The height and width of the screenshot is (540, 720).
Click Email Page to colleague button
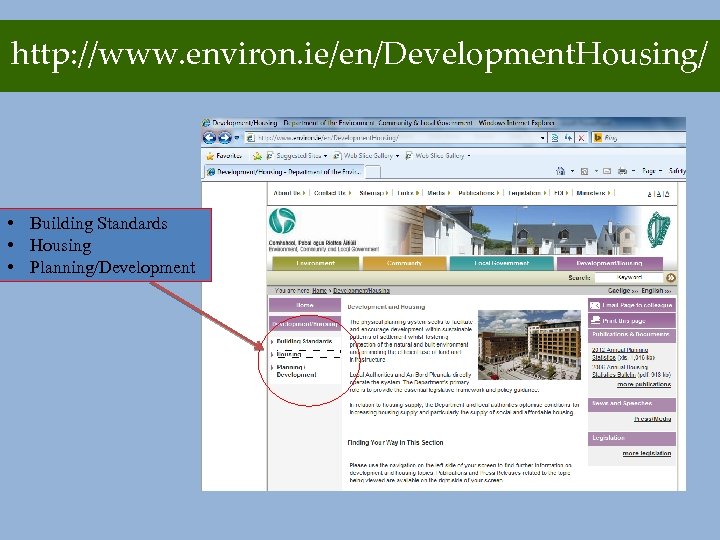point(632,305)
